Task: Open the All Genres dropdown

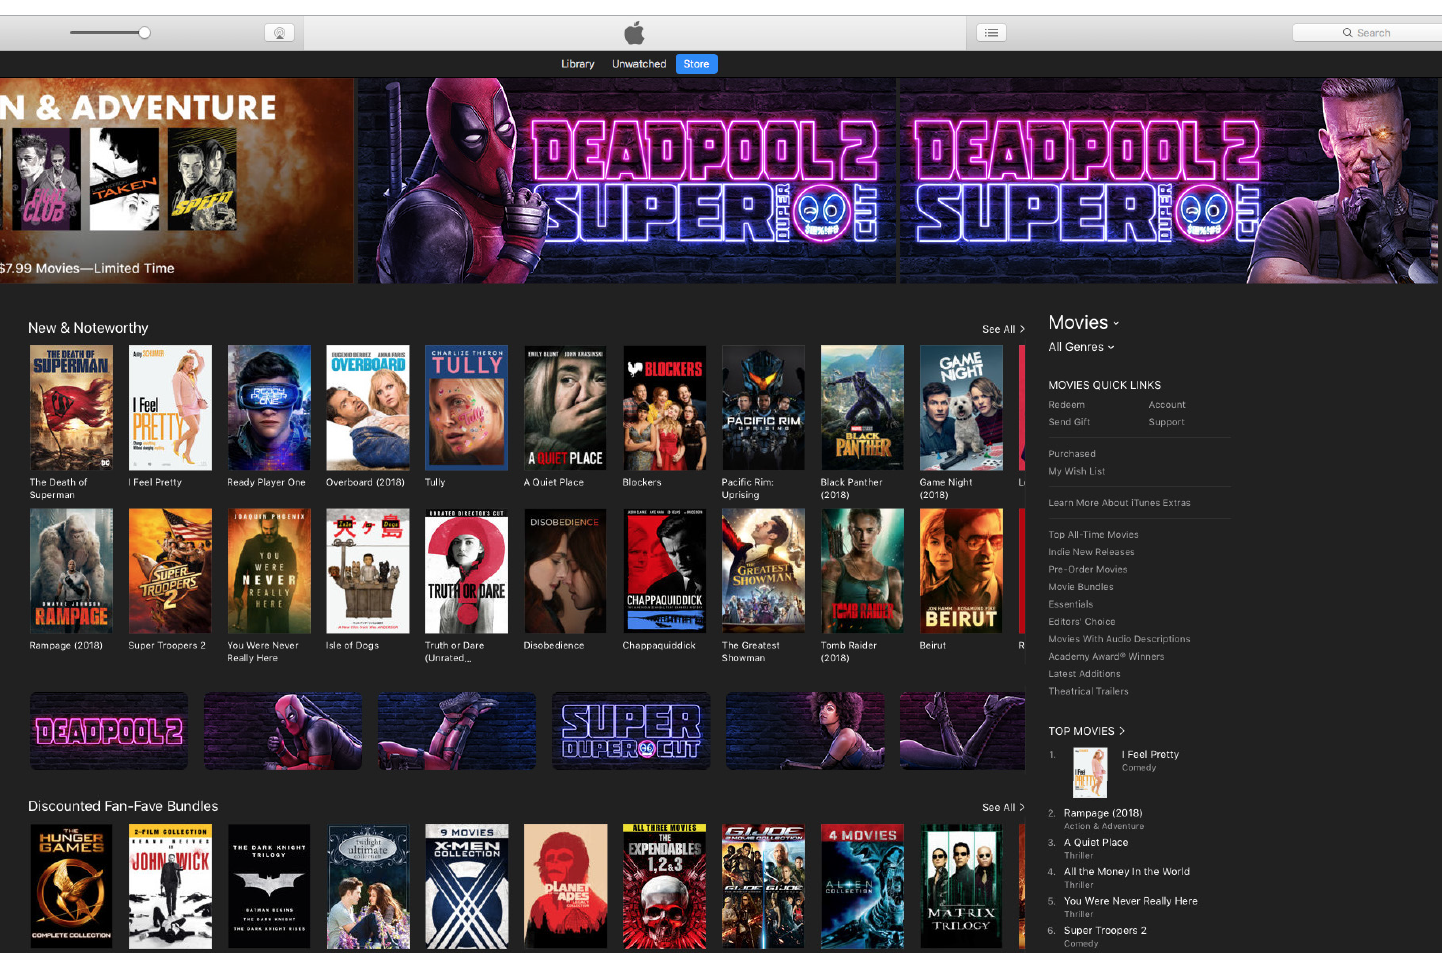Action: point(1081,347)
